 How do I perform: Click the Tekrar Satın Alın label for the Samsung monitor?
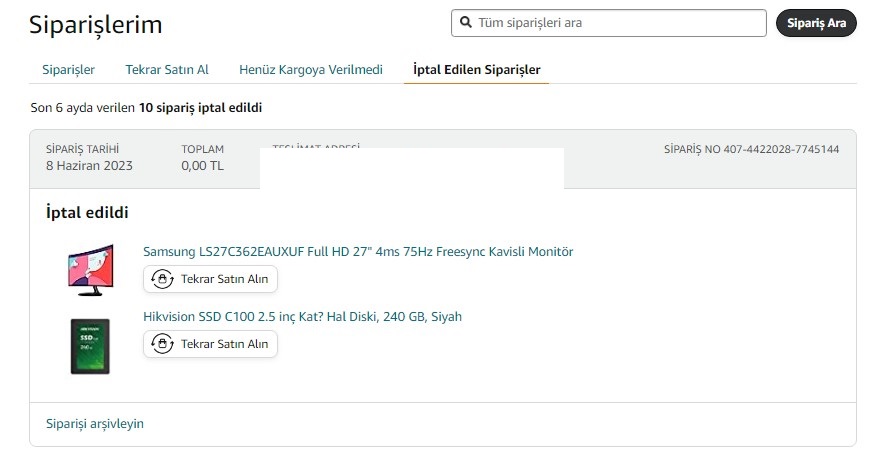[x=224, y=279]
